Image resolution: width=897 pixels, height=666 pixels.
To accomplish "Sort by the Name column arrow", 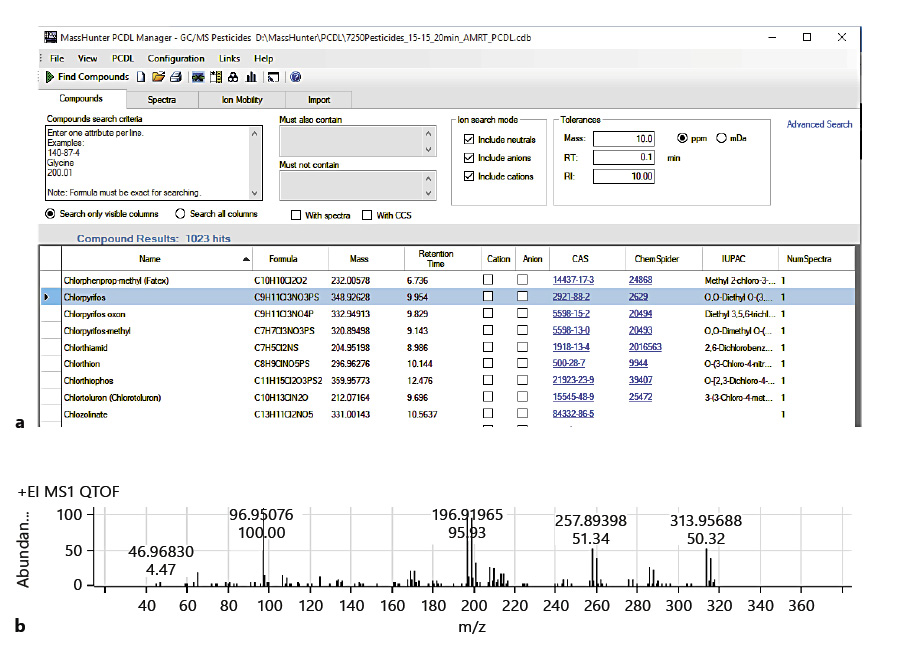I will coord(246,259).
